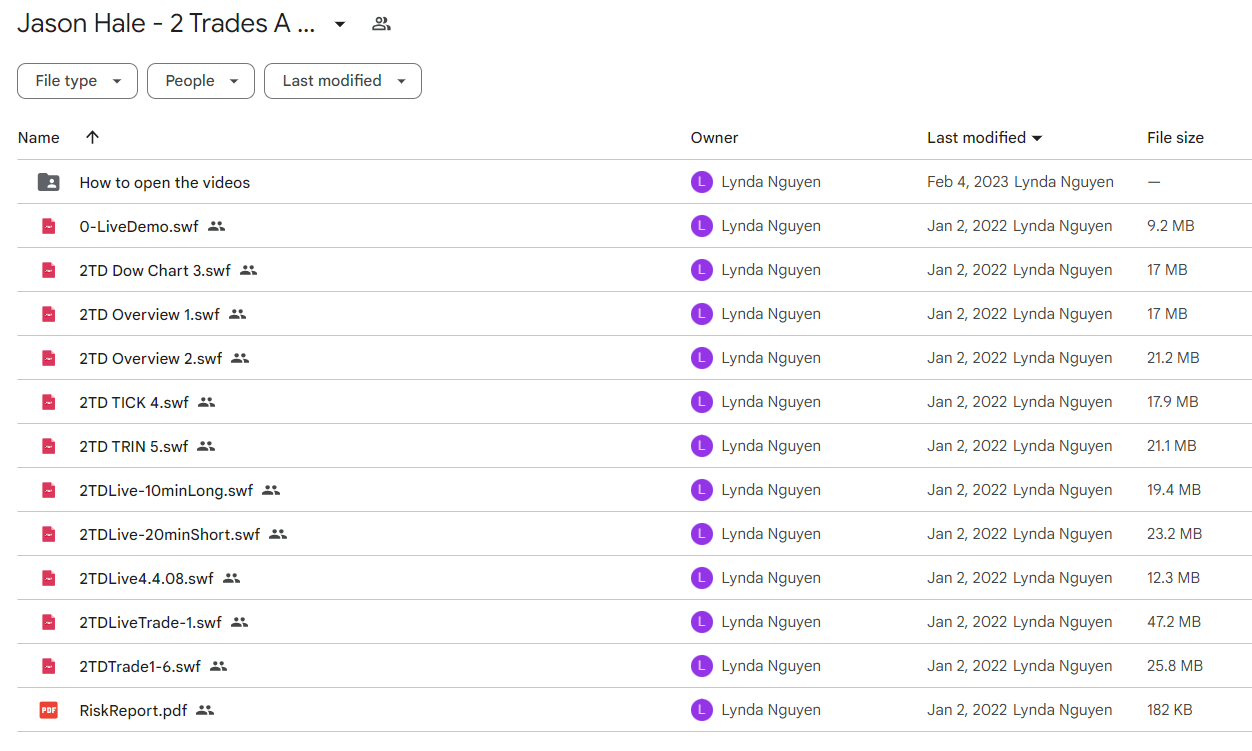The width and height of the screenshot is (1252, 751).
Task: Click shared icon next to 0-LiveDemo.swf
Action: pyautogui.click(x=216, y=226)
